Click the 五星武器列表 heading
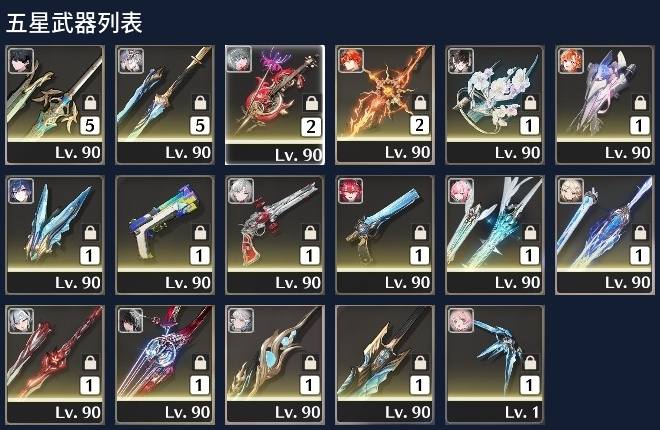The width and height of the screenshot is (660, 430). (74, 23)
